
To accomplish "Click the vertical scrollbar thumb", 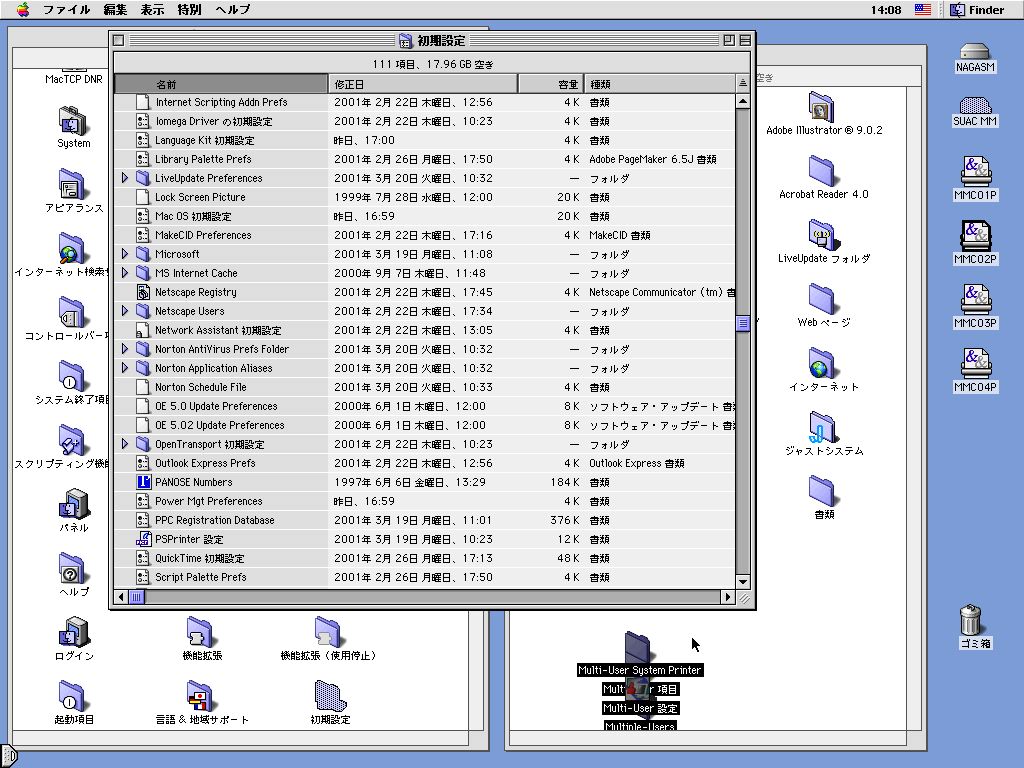I will [x=742, y=323].
